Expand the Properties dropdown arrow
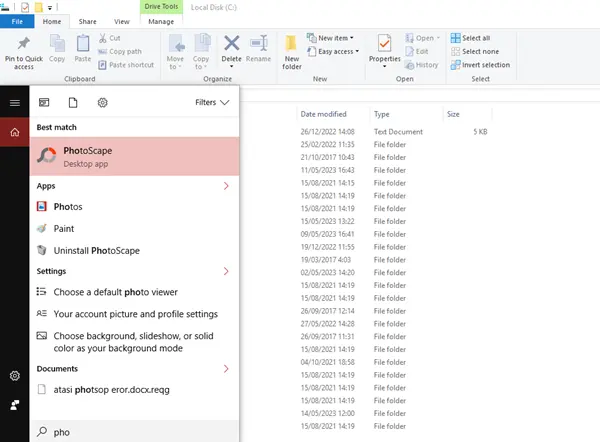600x442 pixels. [x=385, y=67]
